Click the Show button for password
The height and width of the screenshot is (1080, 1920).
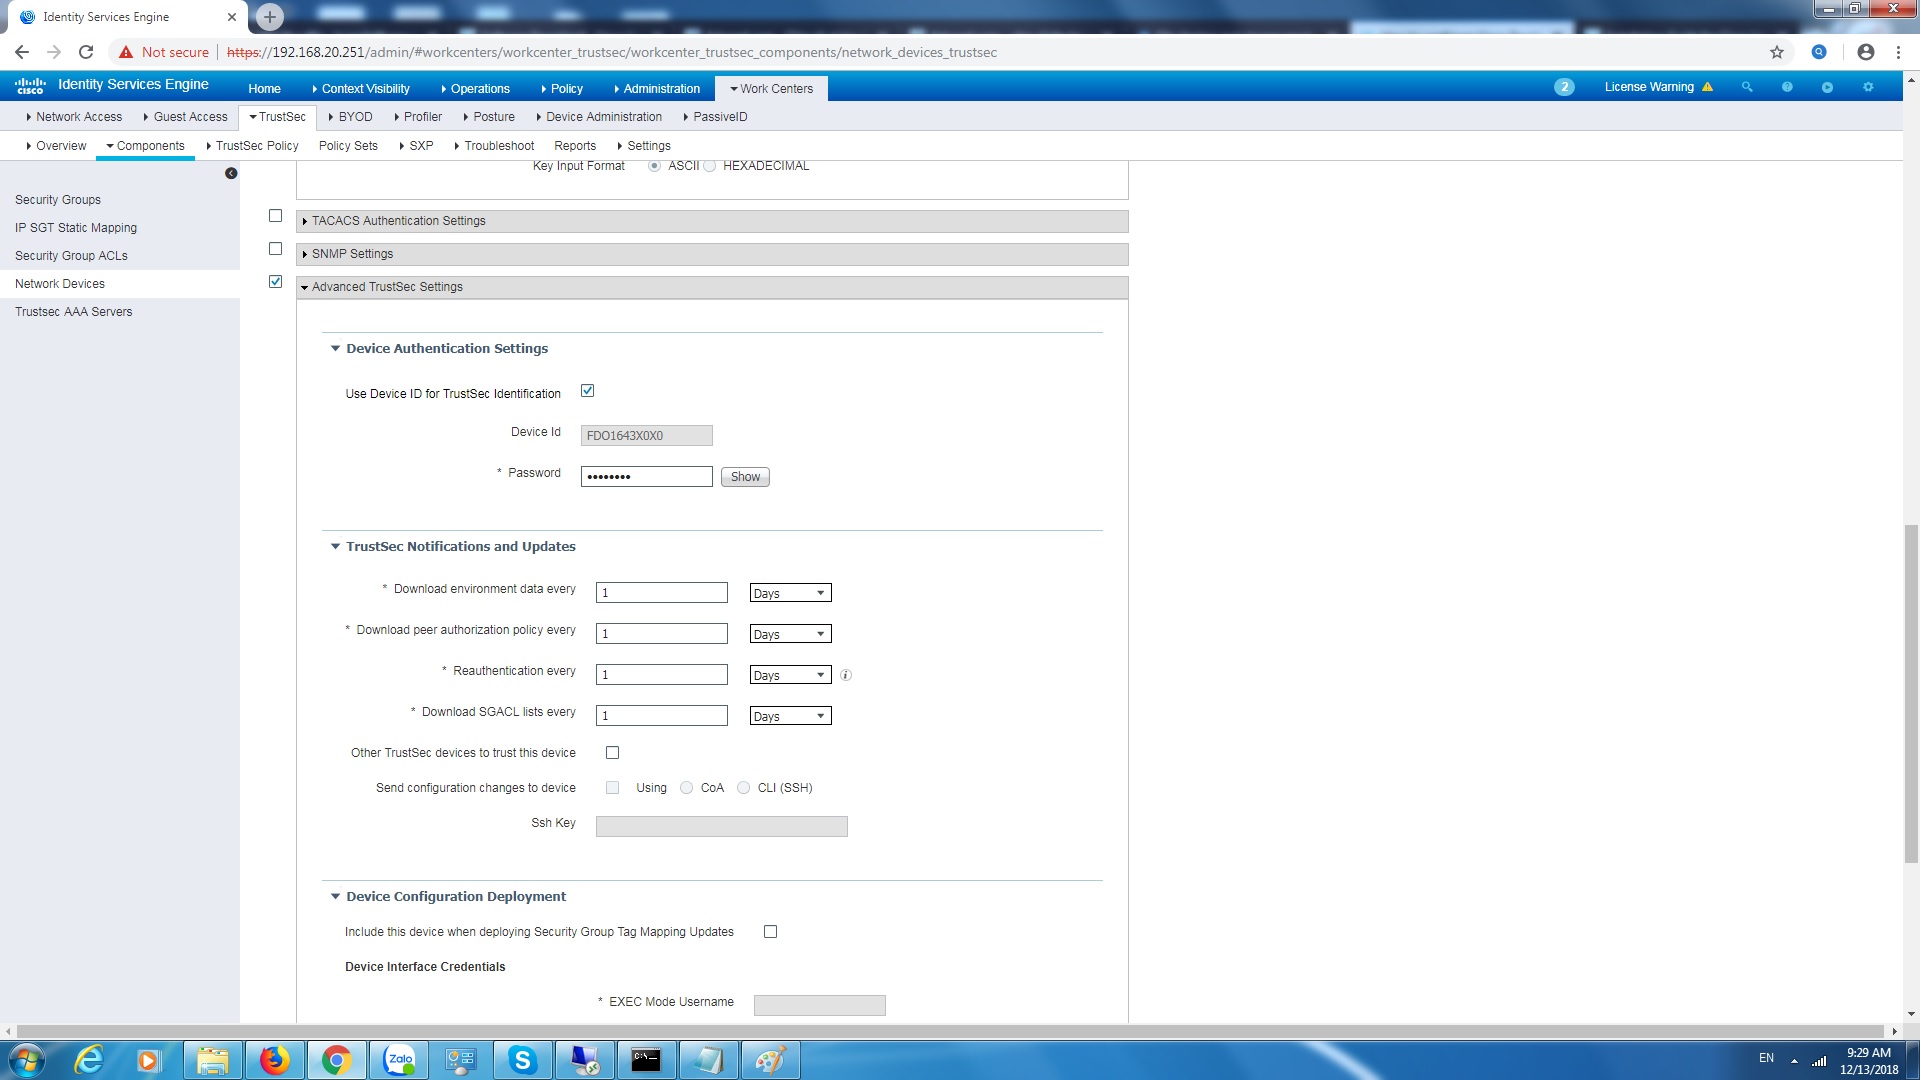click(744, 476)
